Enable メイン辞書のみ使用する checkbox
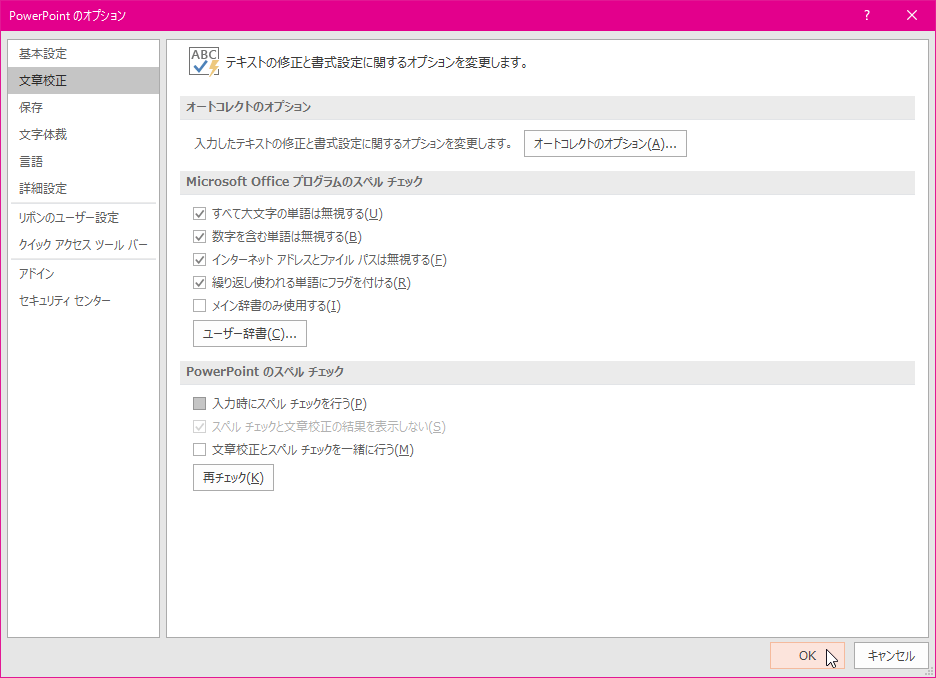 (x=199, y=306)
